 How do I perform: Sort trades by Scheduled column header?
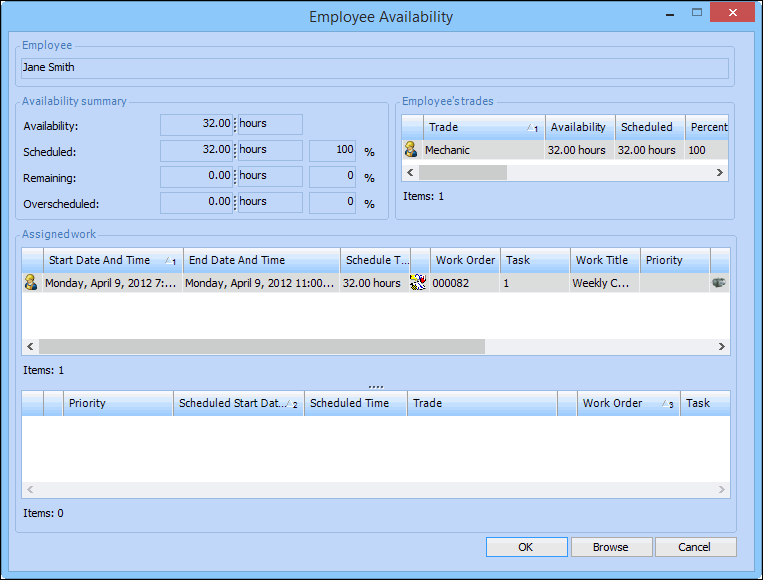pyautogui.click(x=650, y=127)
